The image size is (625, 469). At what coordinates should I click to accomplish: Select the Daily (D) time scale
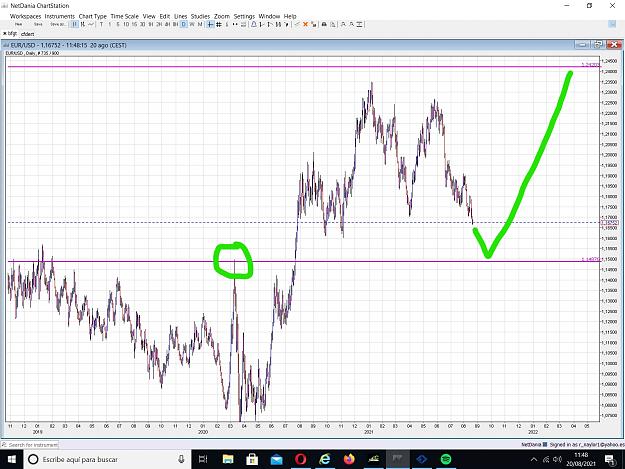point(183,24)
